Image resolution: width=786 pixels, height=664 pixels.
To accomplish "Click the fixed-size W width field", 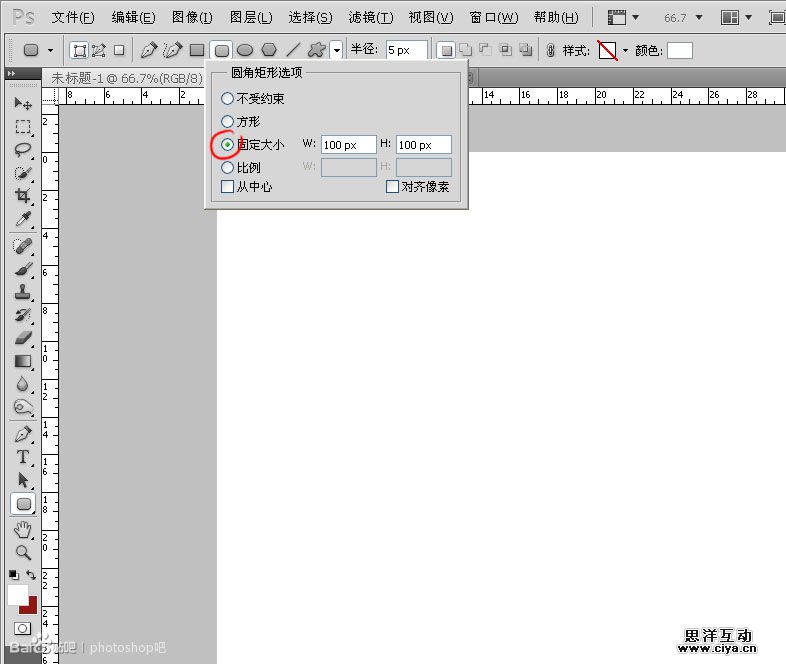I will pos(348,145).
